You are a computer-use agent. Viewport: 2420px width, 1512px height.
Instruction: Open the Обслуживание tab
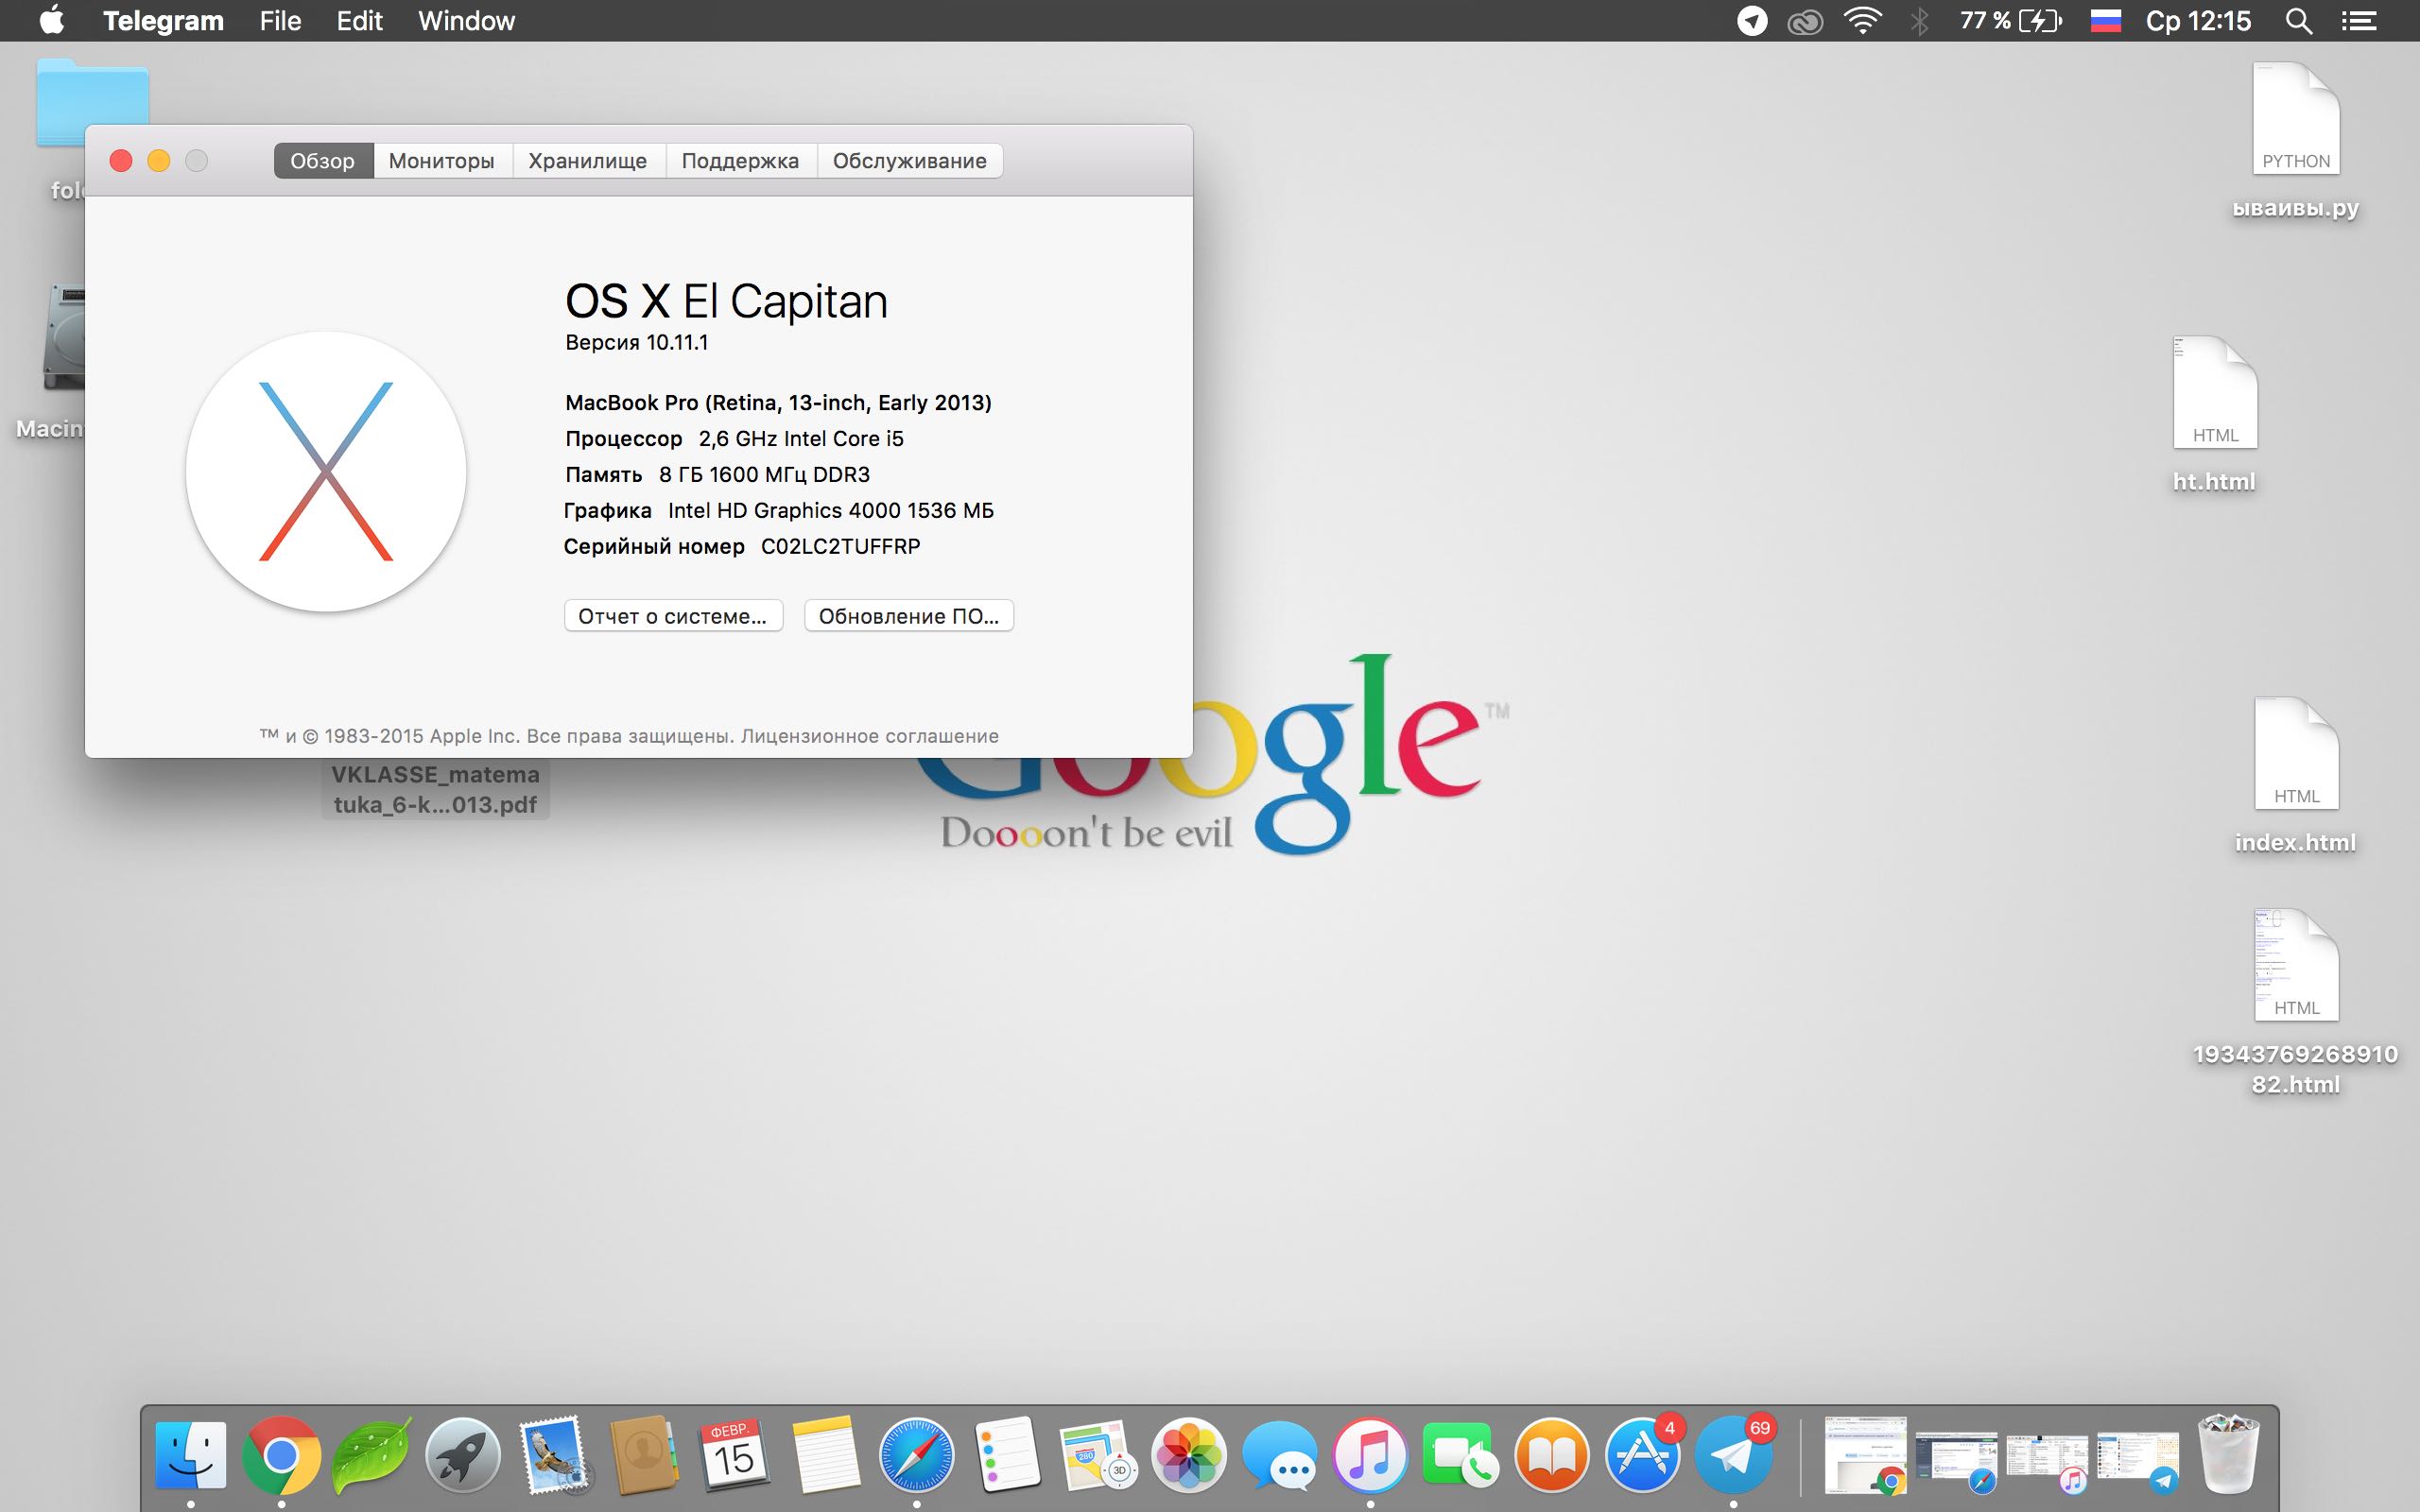(910, 161)
